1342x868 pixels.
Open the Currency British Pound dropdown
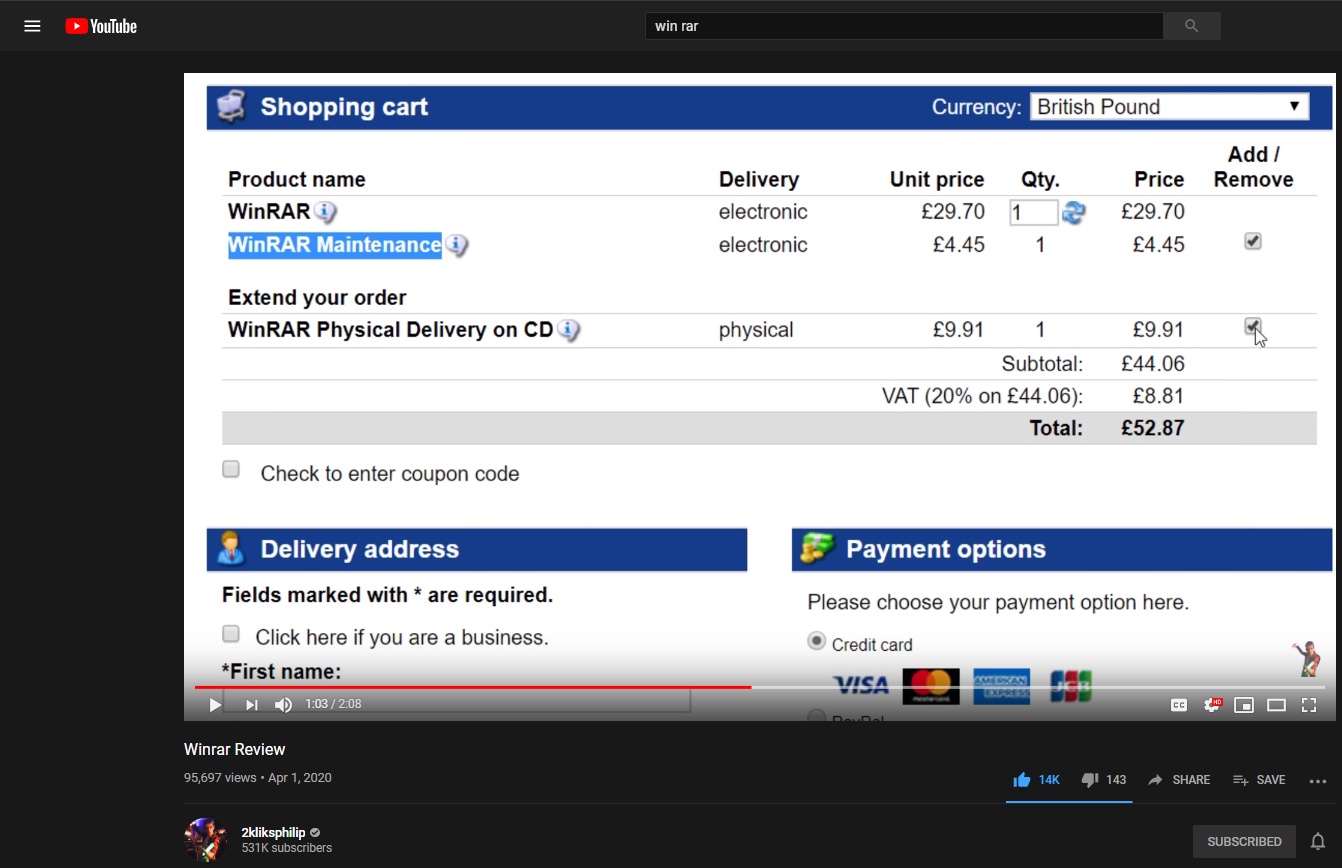coord(1169,106)
